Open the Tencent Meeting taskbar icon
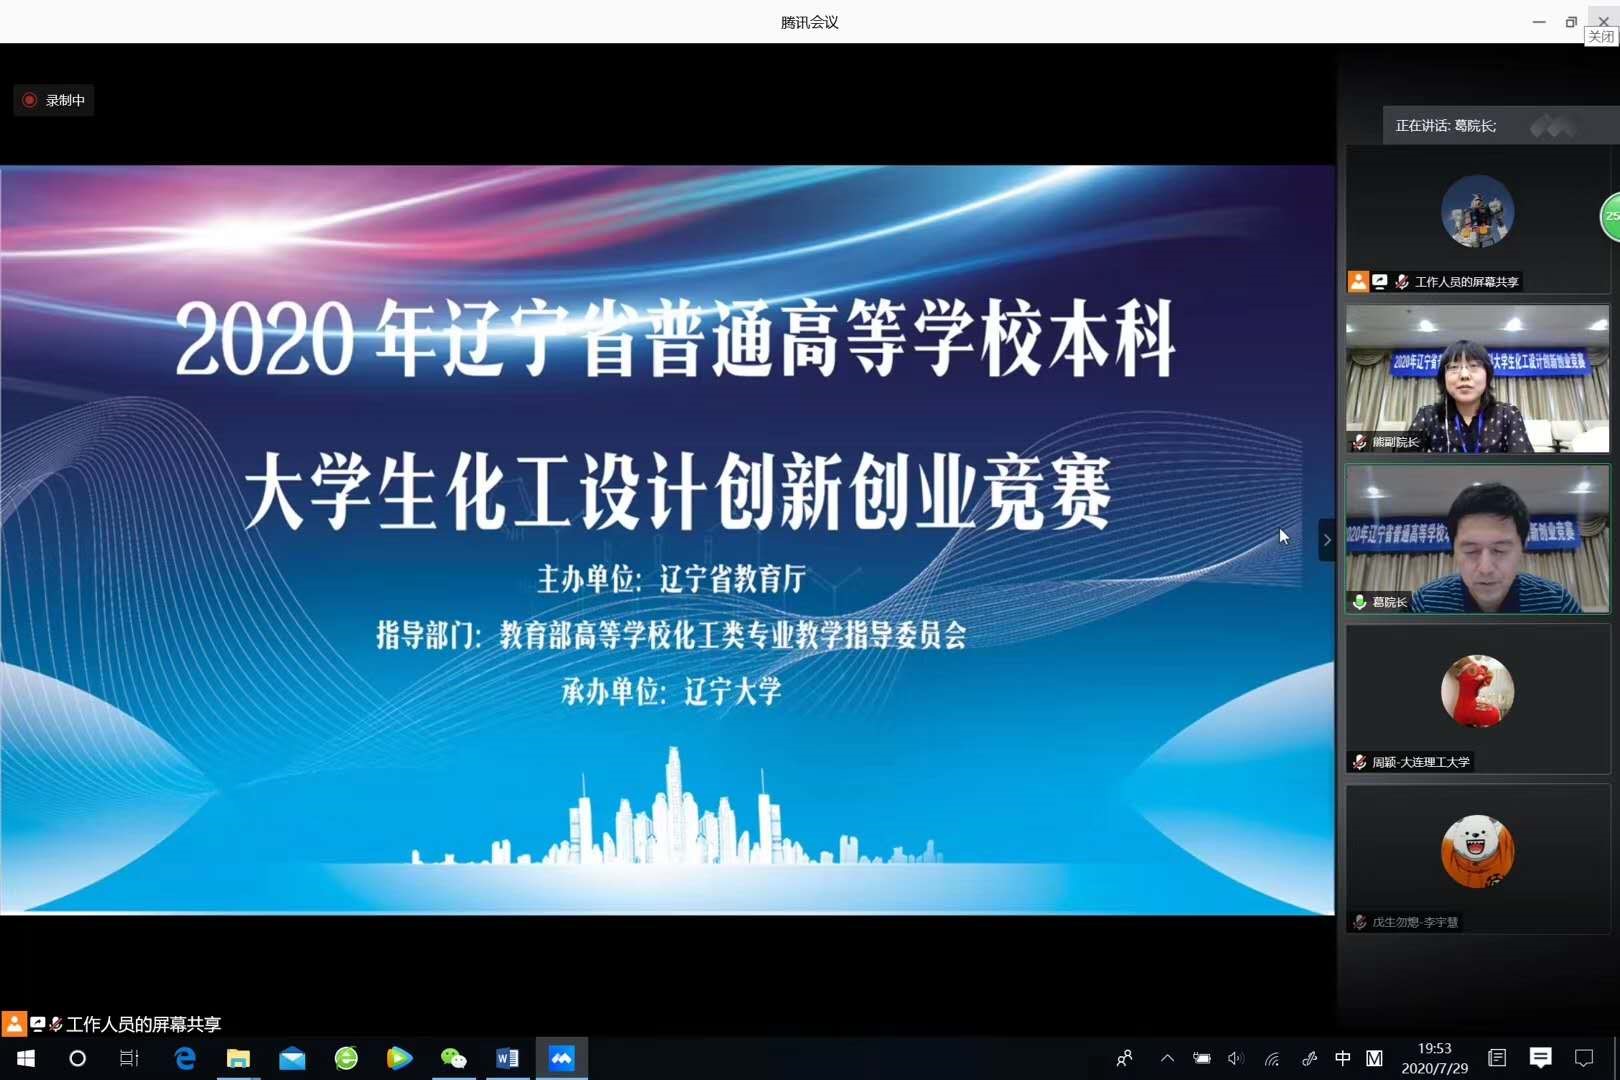Screen dimensions: 1620x1080 [x=561, y=1058]
